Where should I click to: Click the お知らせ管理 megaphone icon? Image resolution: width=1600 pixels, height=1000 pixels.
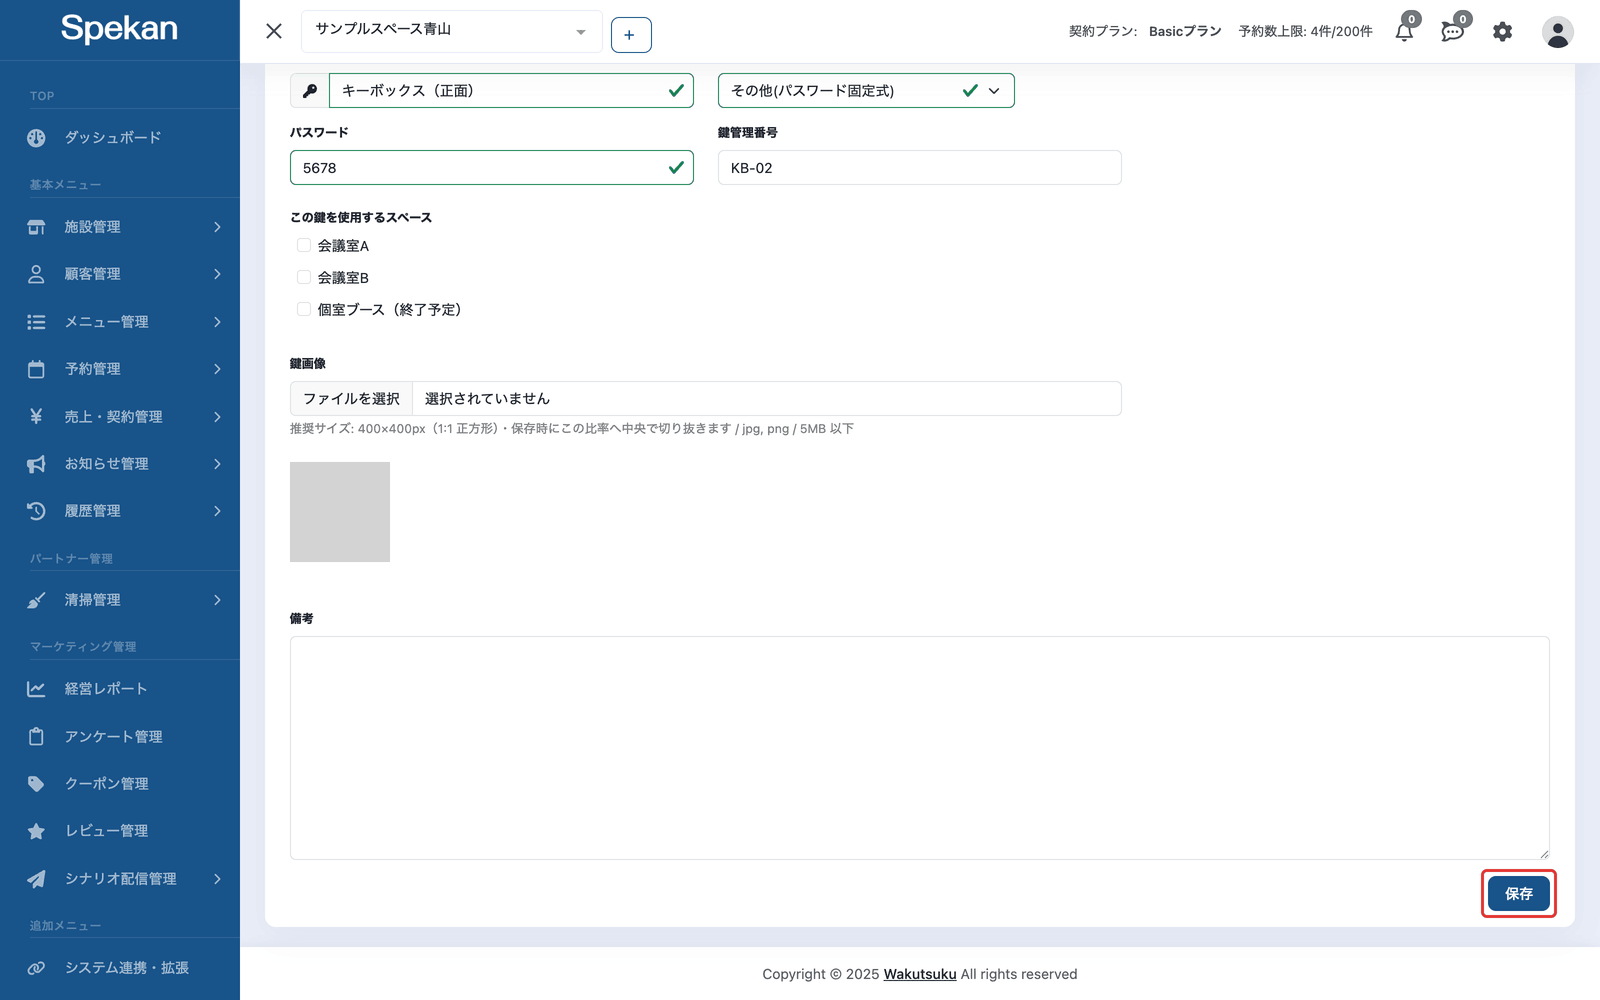36,464
